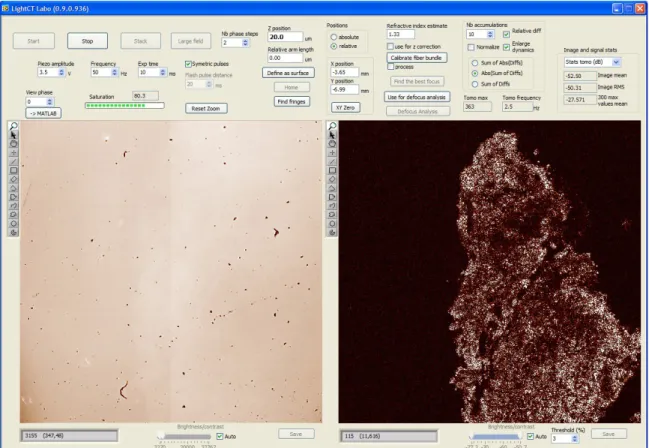The width and height of the screenshot is (649, 448).
Task: Select the arrow pointer tool beside the left camera image
Action: tap(13, 135)
